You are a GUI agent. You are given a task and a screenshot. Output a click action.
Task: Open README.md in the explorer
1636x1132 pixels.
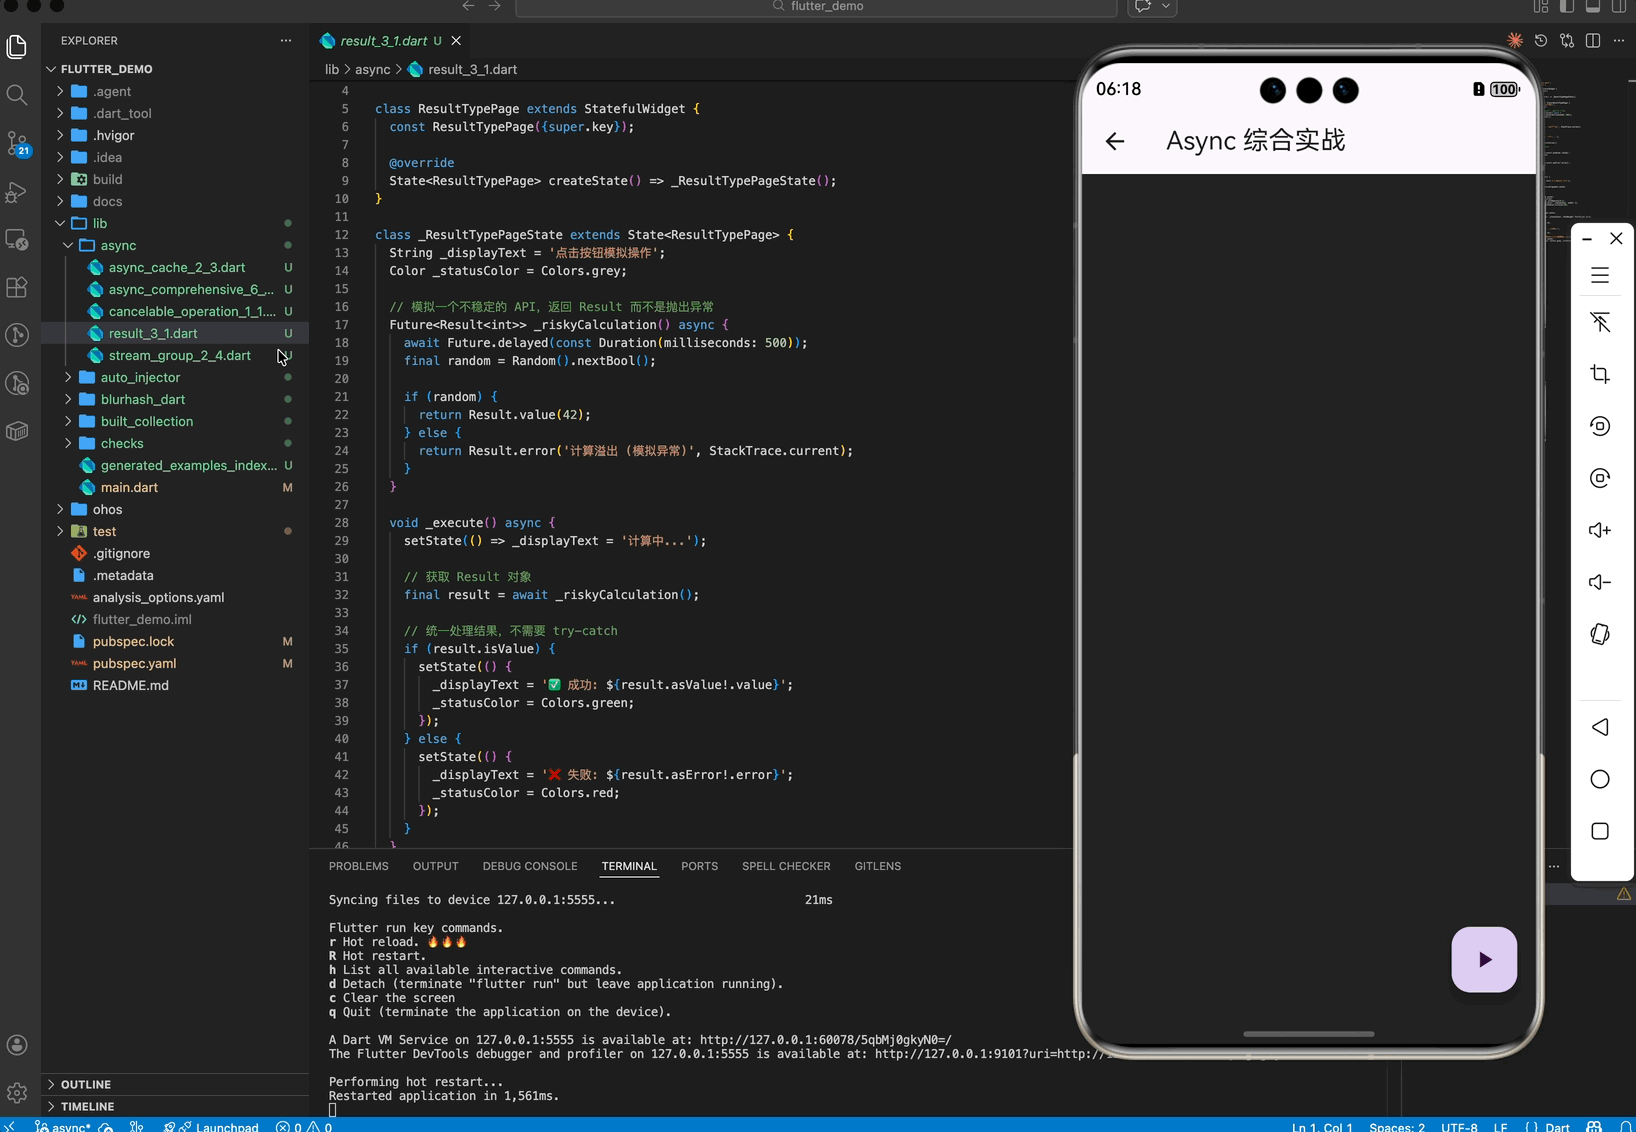[x=175, y=685]
